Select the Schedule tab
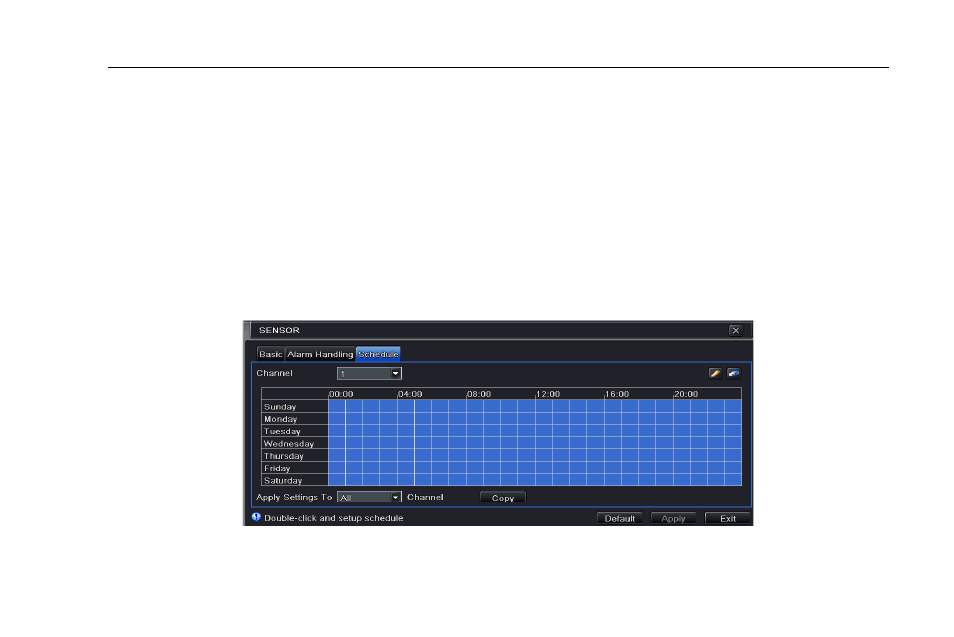The height and width of the screenshot is (637, 954). (378, 354)
